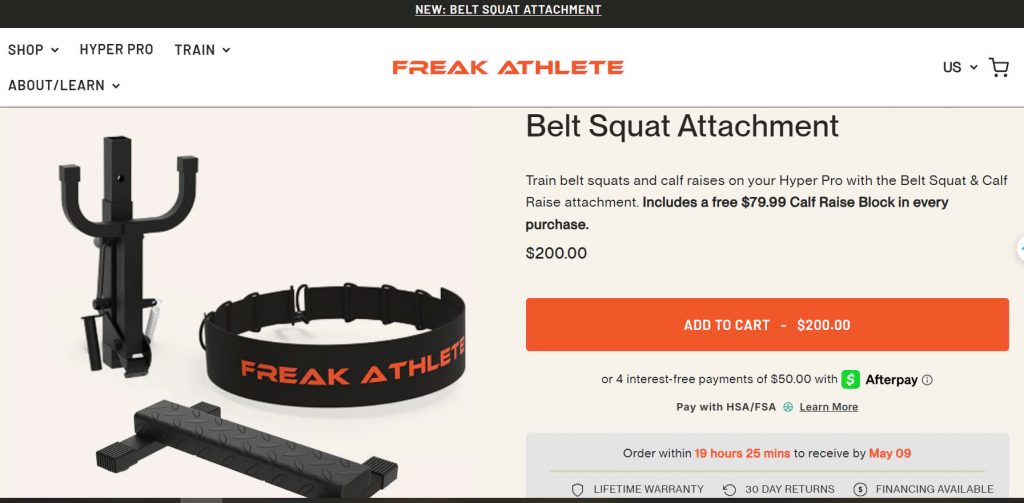The height and width of the screenshot is (503, 1024).
Task: Click the HSA/FSA teal badge icon
Action: click(x=788, y=407)
